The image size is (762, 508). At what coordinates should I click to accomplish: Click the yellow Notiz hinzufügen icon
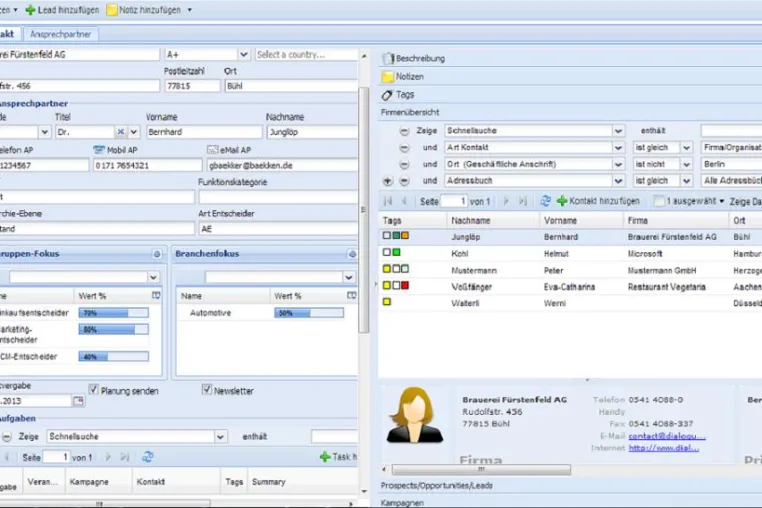coord(112,10)
